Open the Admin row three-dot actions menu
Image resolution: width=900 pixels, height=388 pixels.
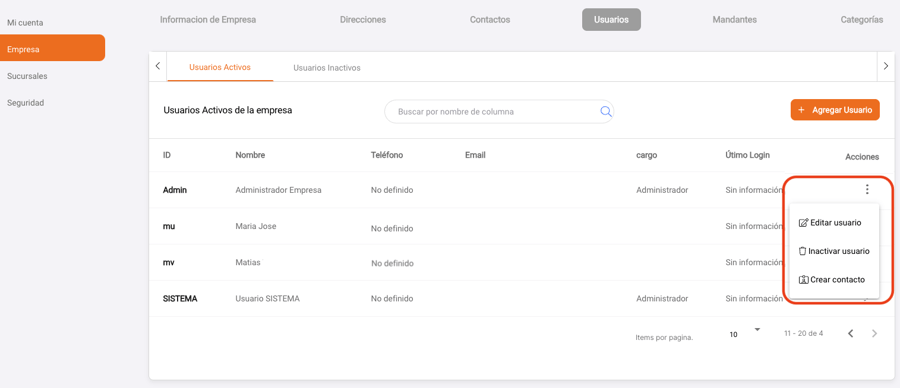tap(867, 189)
